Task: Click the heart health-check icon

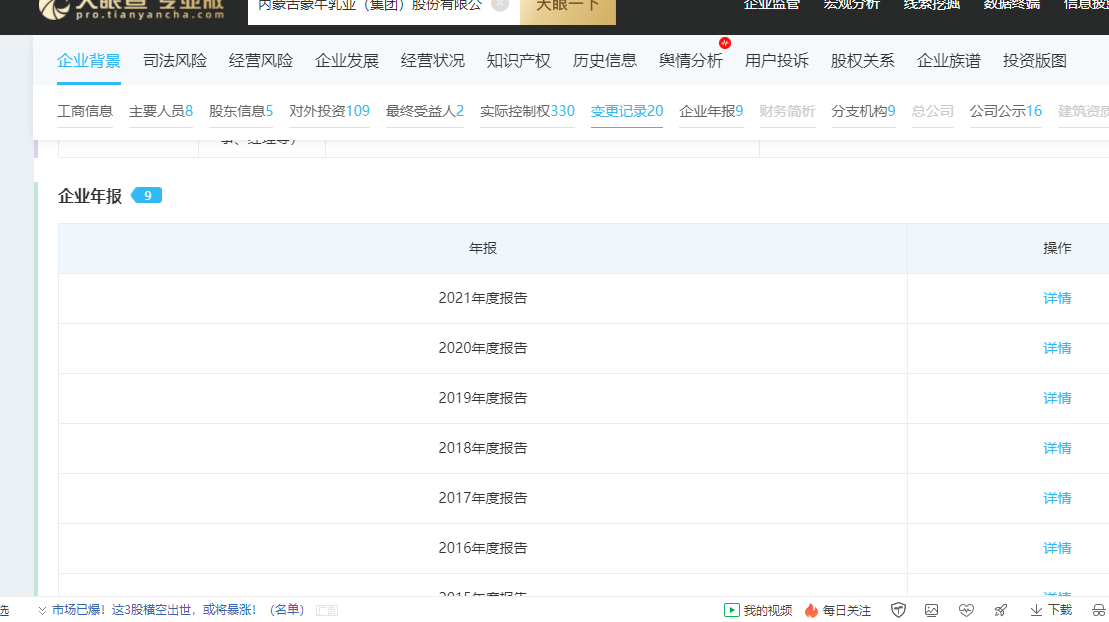Action: coord(966,610)
